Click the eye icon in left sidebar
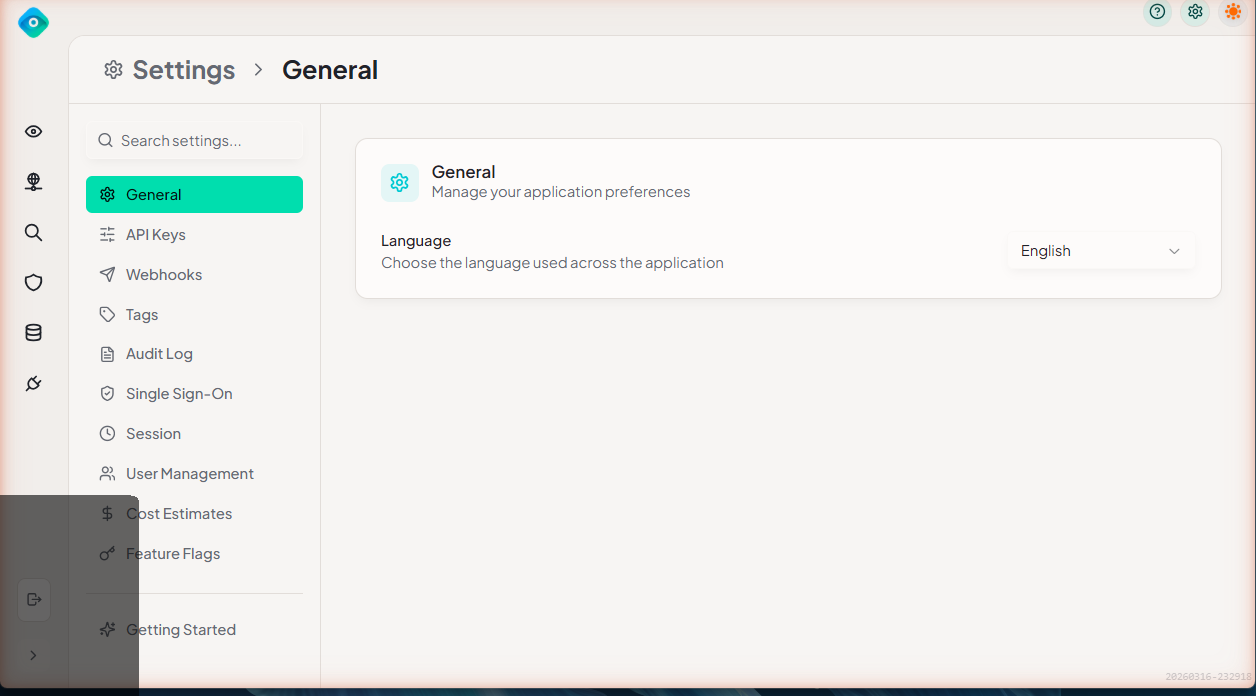Viewport: 1256px width, 696px height. [x=33, y=132]
